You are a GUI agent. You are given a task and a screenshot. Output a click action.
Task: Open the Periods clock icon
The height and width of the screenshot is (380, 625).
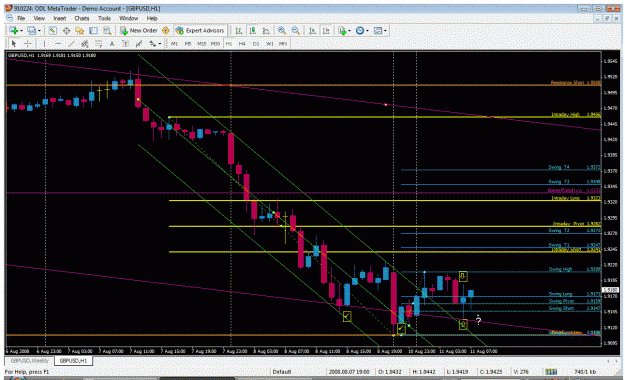tap(360, 31)
